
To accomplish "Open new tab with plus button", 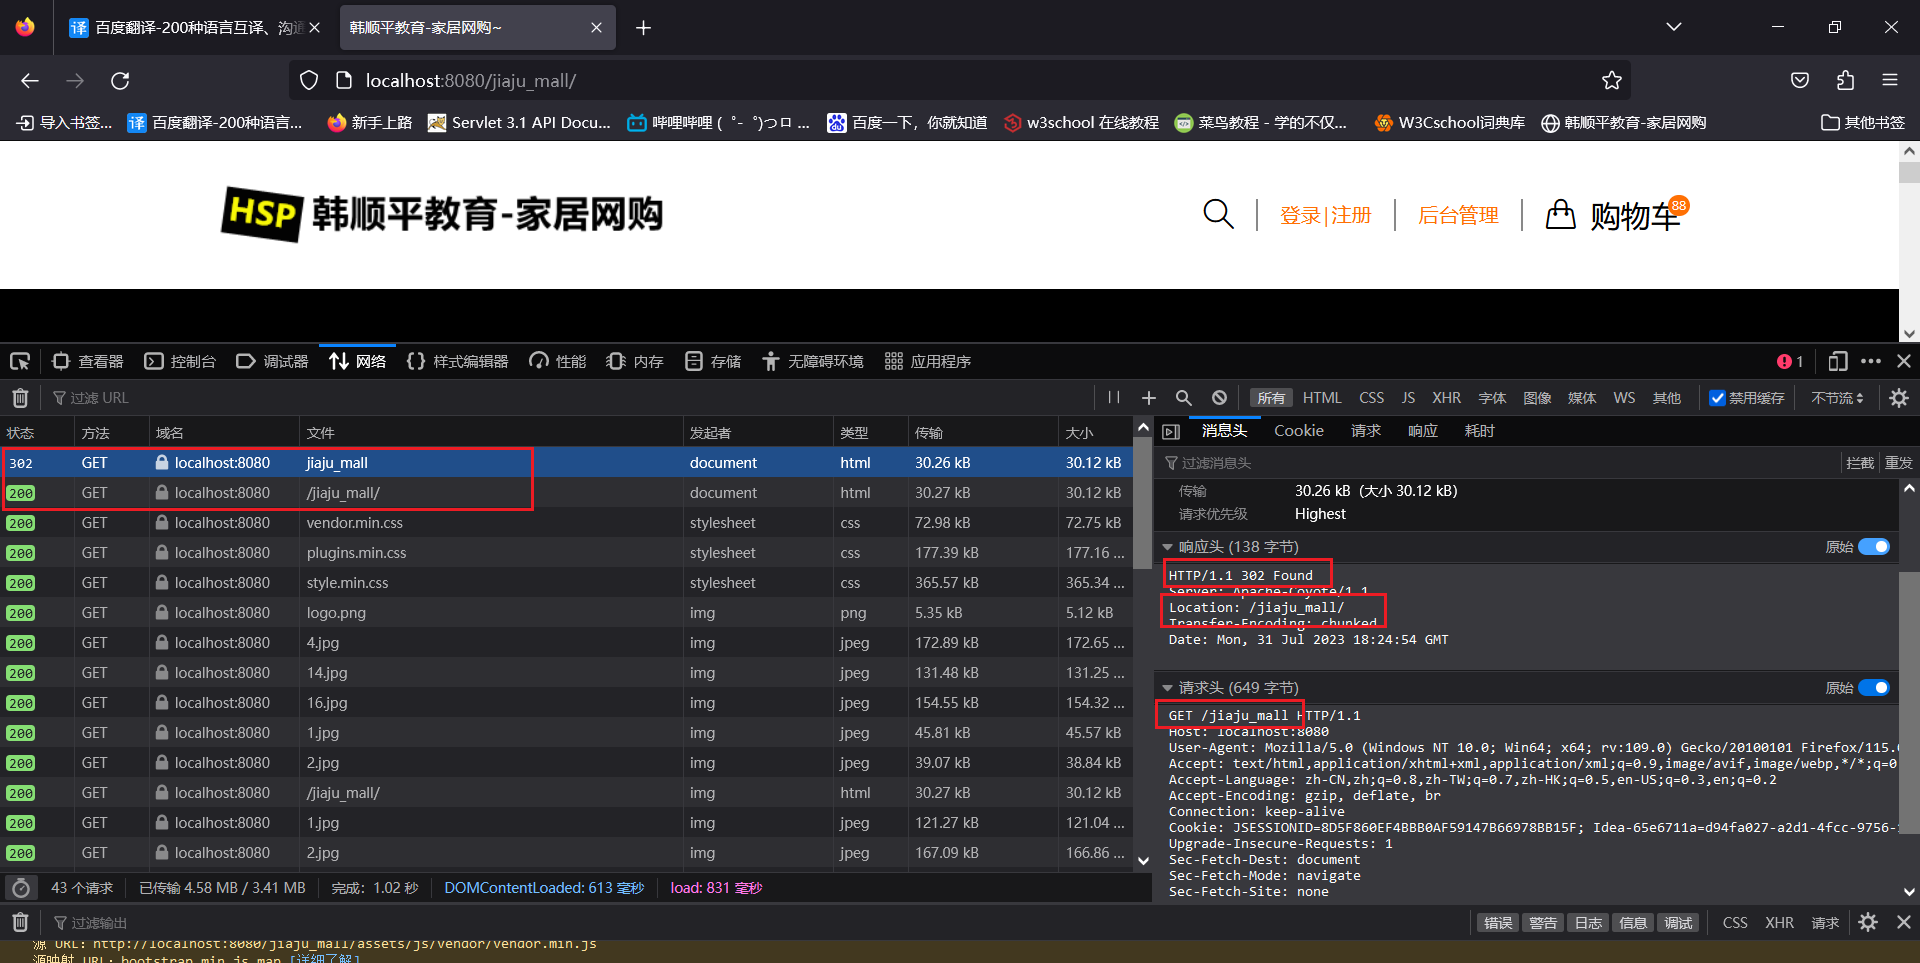I will [643, 28].
